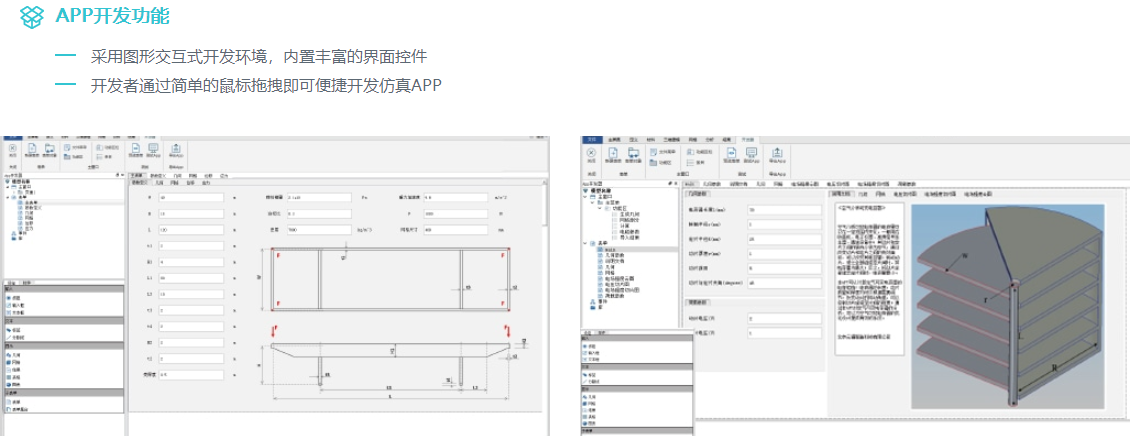The width and height of the screenshot is (1132, 438).
Task: Click the 电容器长度L(mm) input field
Action: pyautogui.click(x=785, y=209)
